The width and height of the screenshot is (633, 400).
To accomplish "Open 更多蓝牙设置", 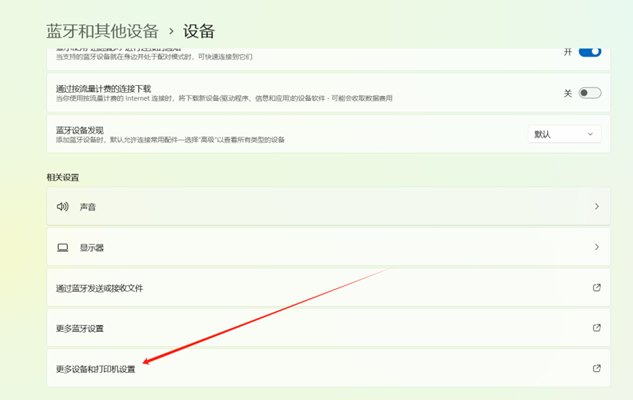I will 80,328.
